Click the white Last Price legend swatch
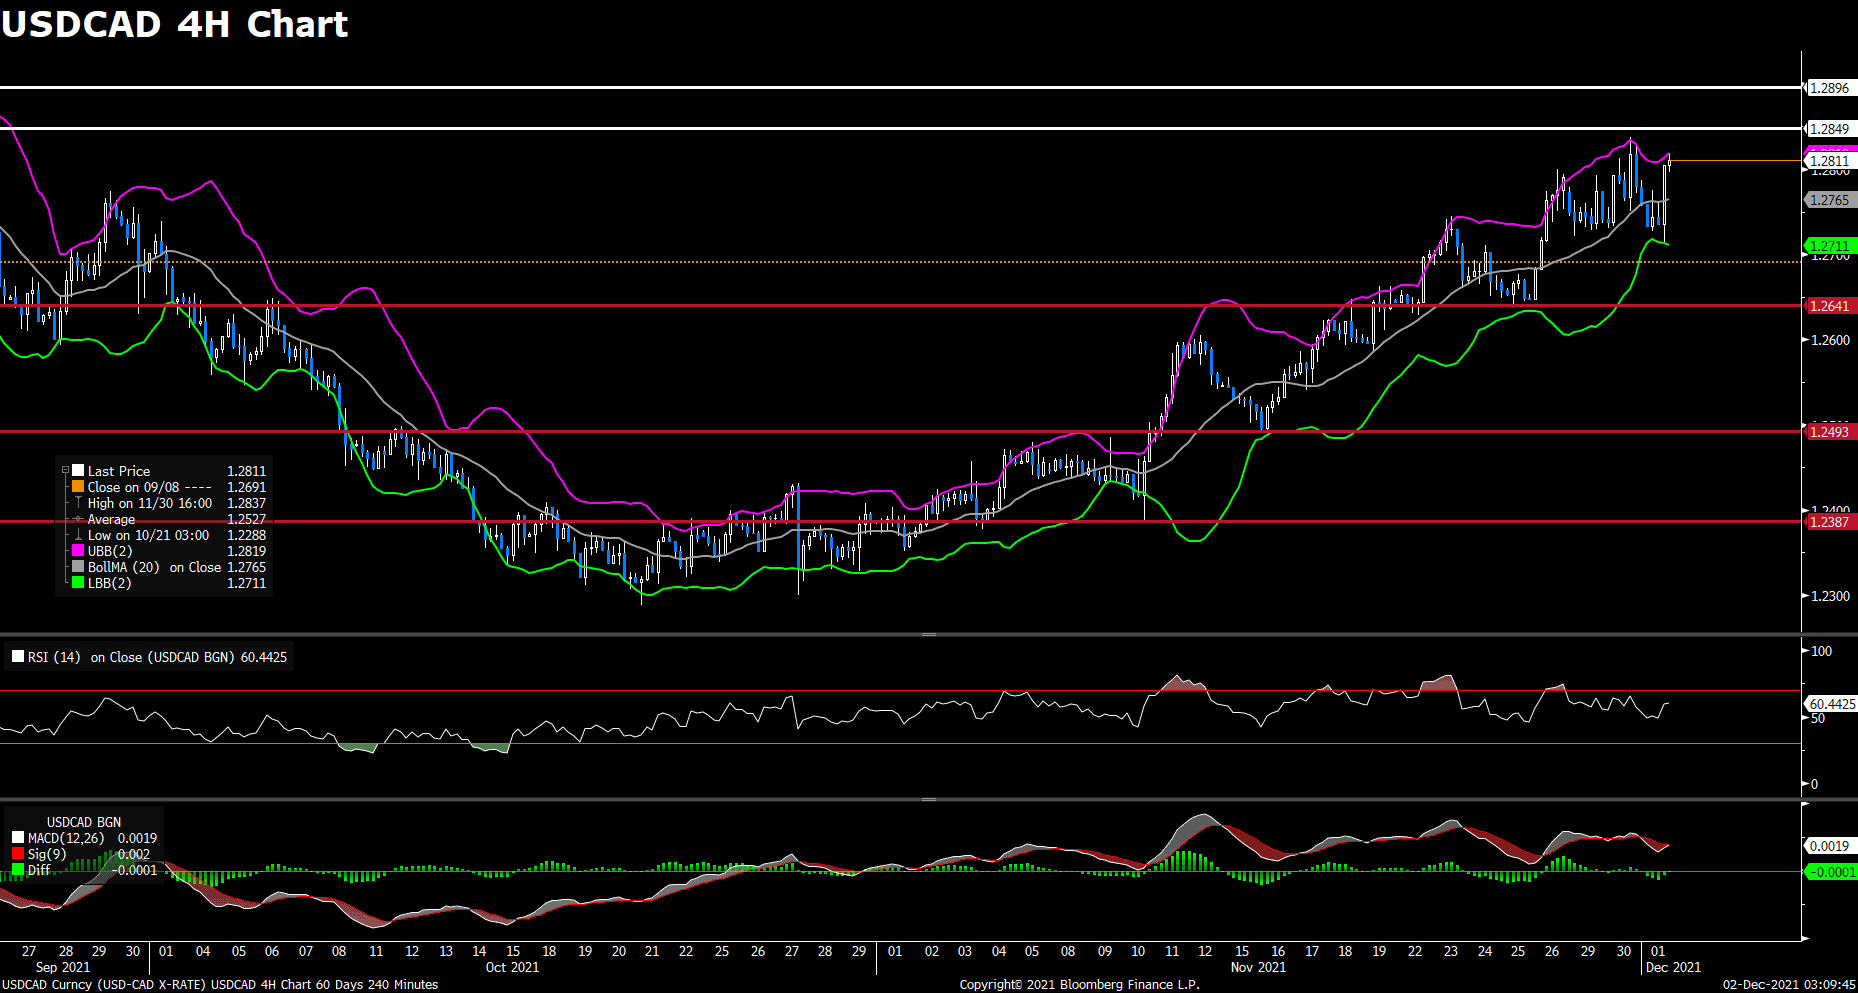The width and height of the screenshot is (1858, 993). [78, 471]
